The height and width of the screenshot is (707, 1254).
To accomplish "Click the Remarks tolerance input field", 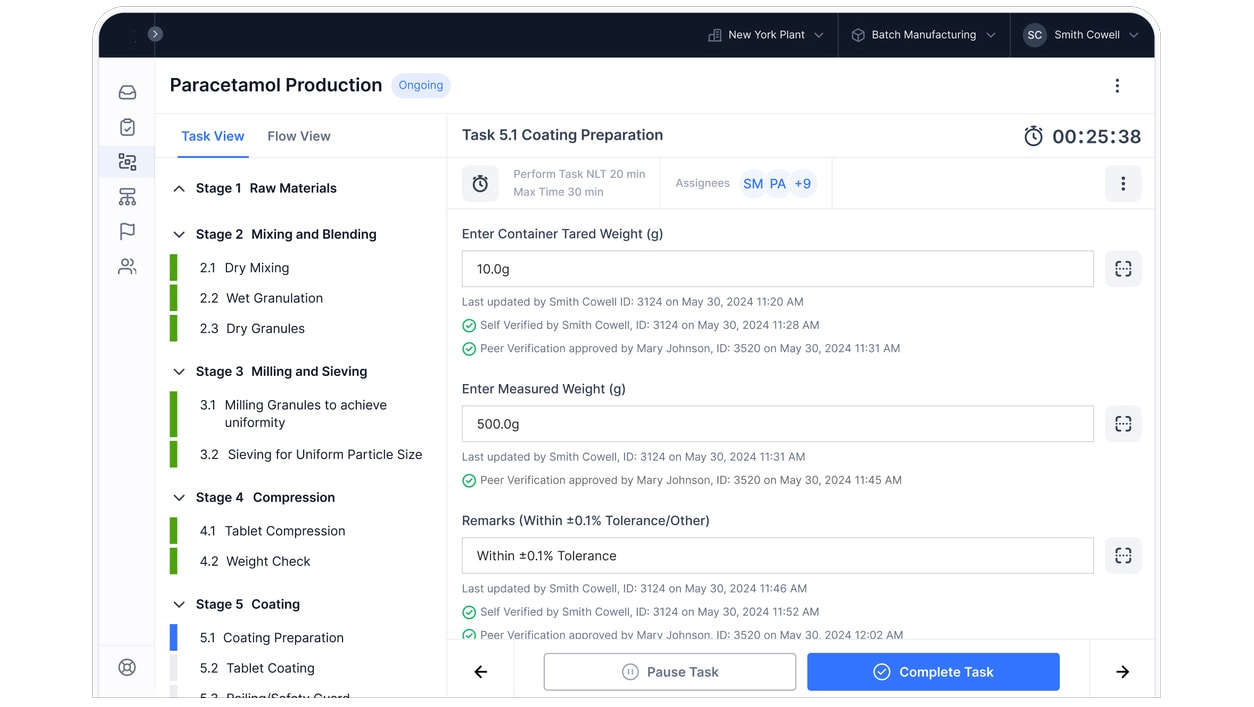I will click(x=777, y=556).
